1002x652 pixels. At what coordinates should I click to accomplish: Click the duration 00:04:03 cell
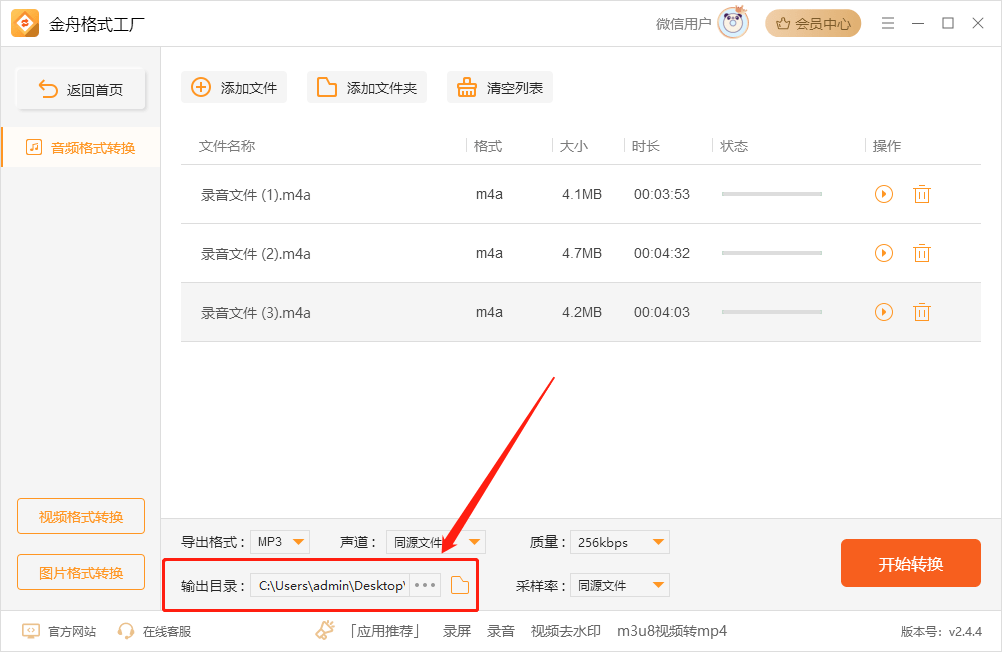(x=661, y=312)
